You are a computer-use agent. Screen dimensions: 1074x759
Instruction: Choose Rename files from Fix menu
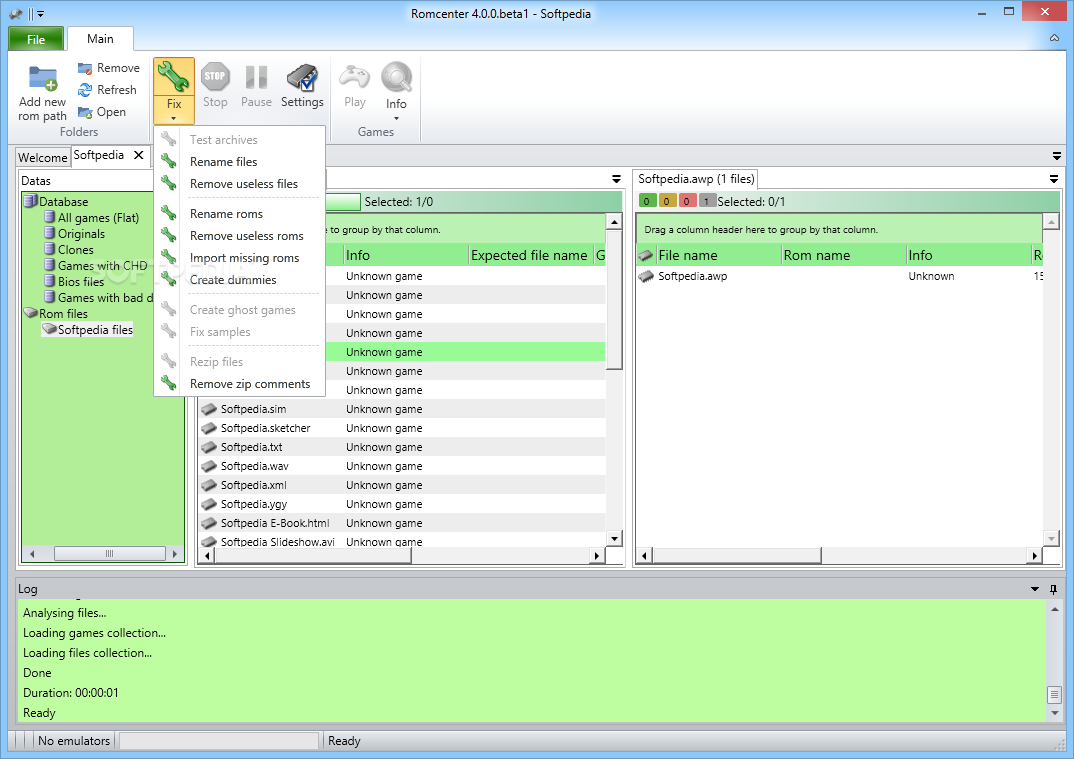pos(240,162)
